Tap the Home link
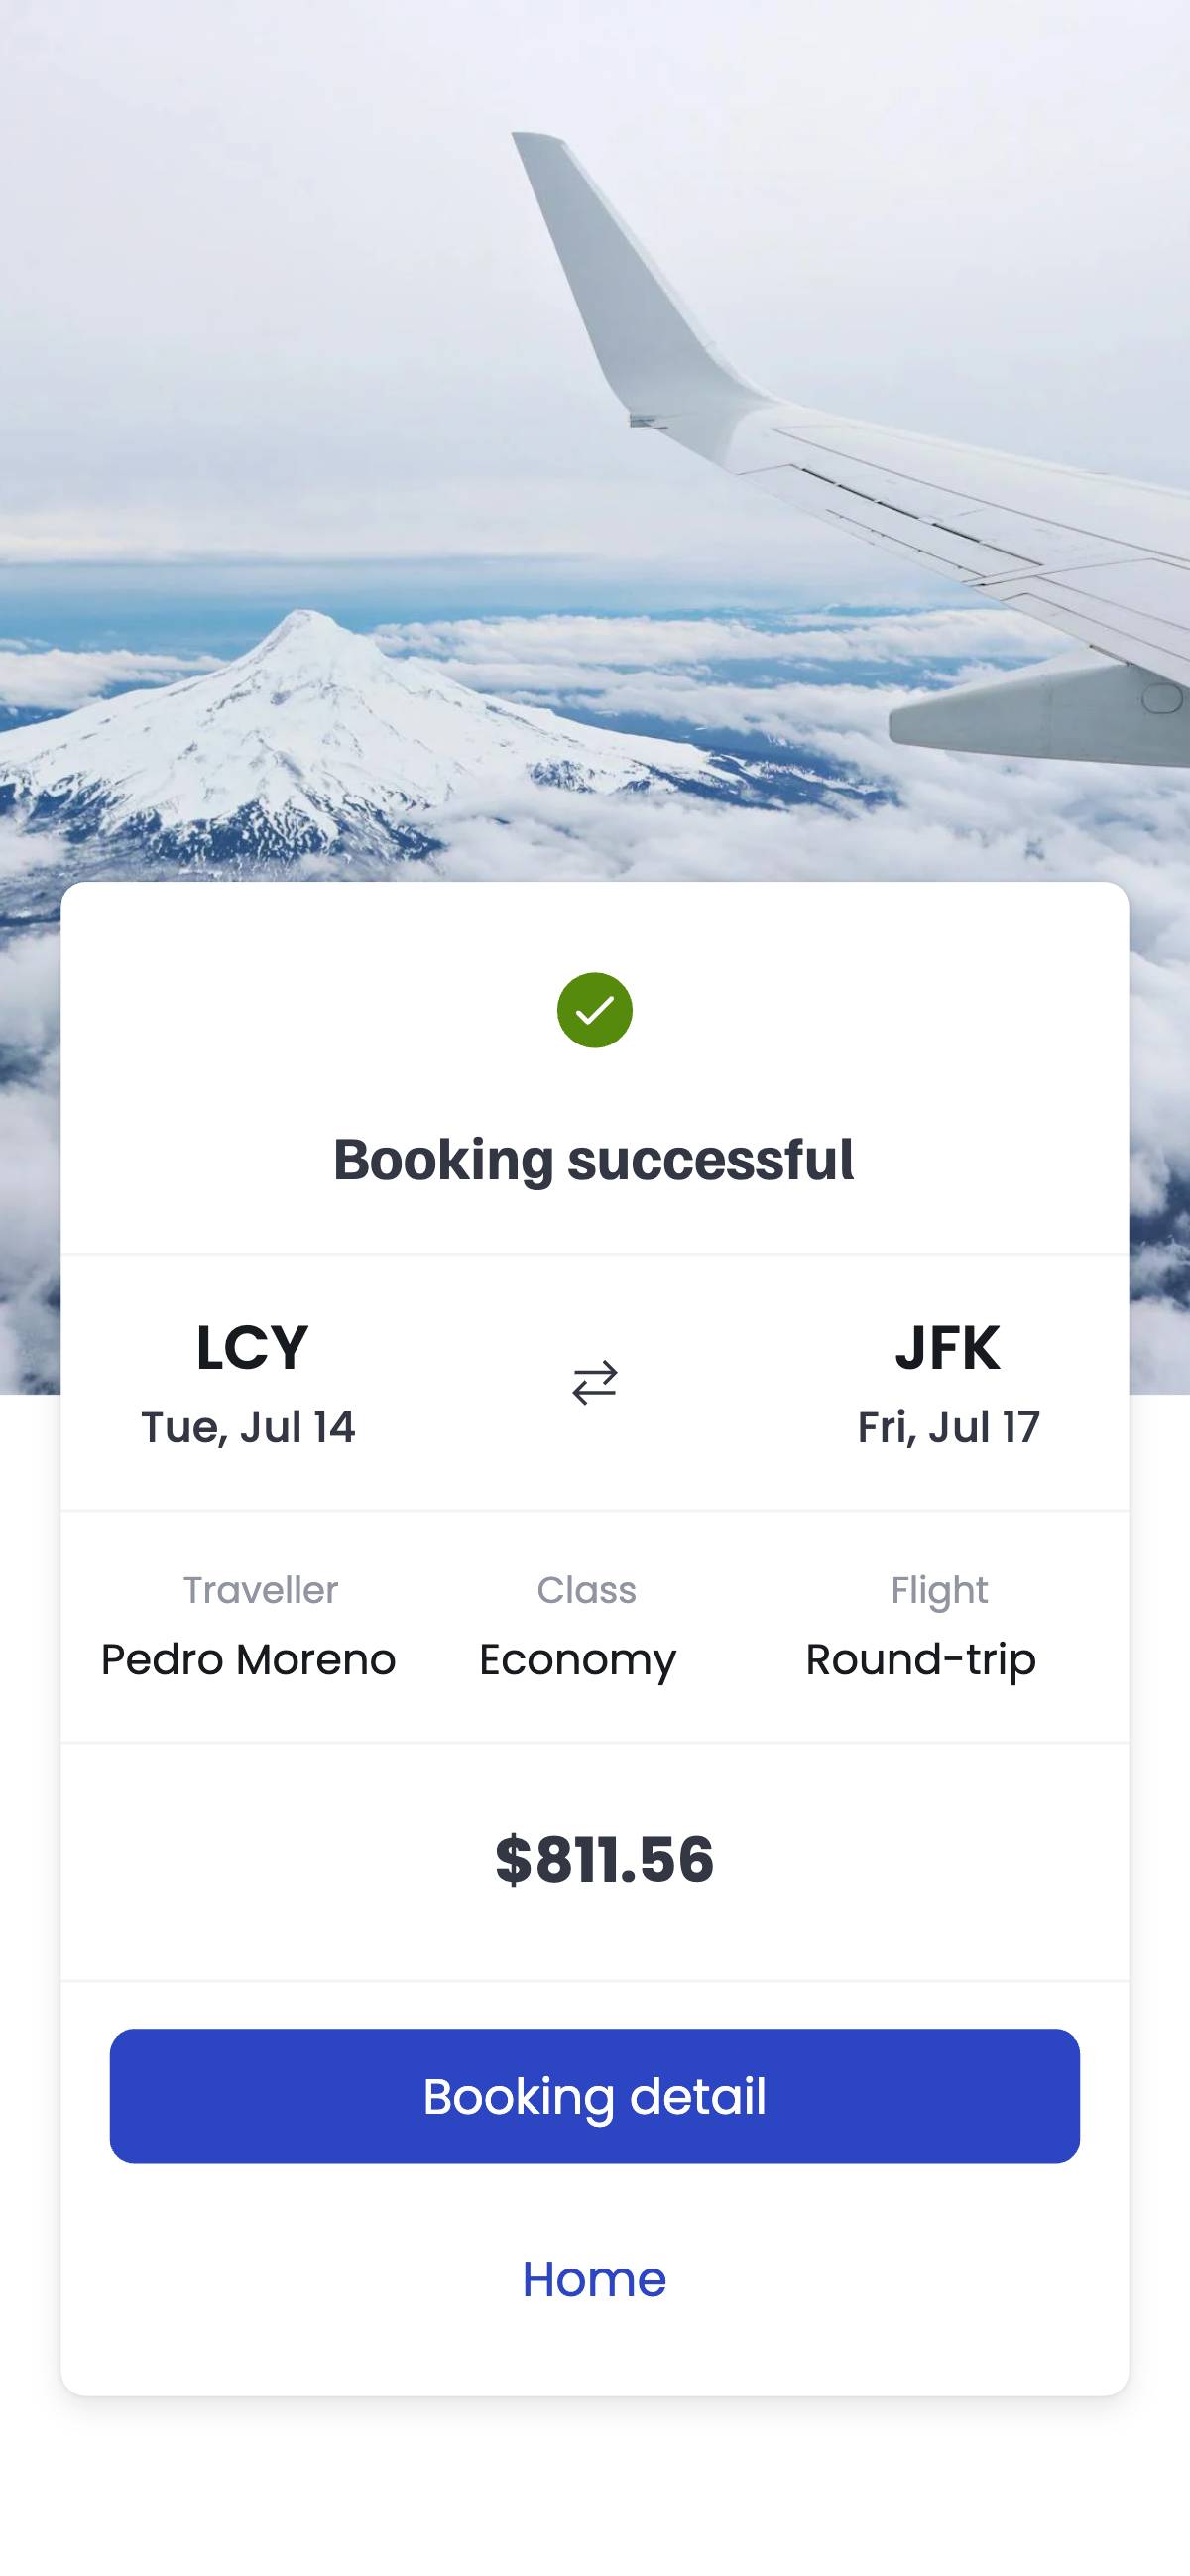Image resolution: width=1190 pixels, height=2576 pixels. tap(594, 2279)
